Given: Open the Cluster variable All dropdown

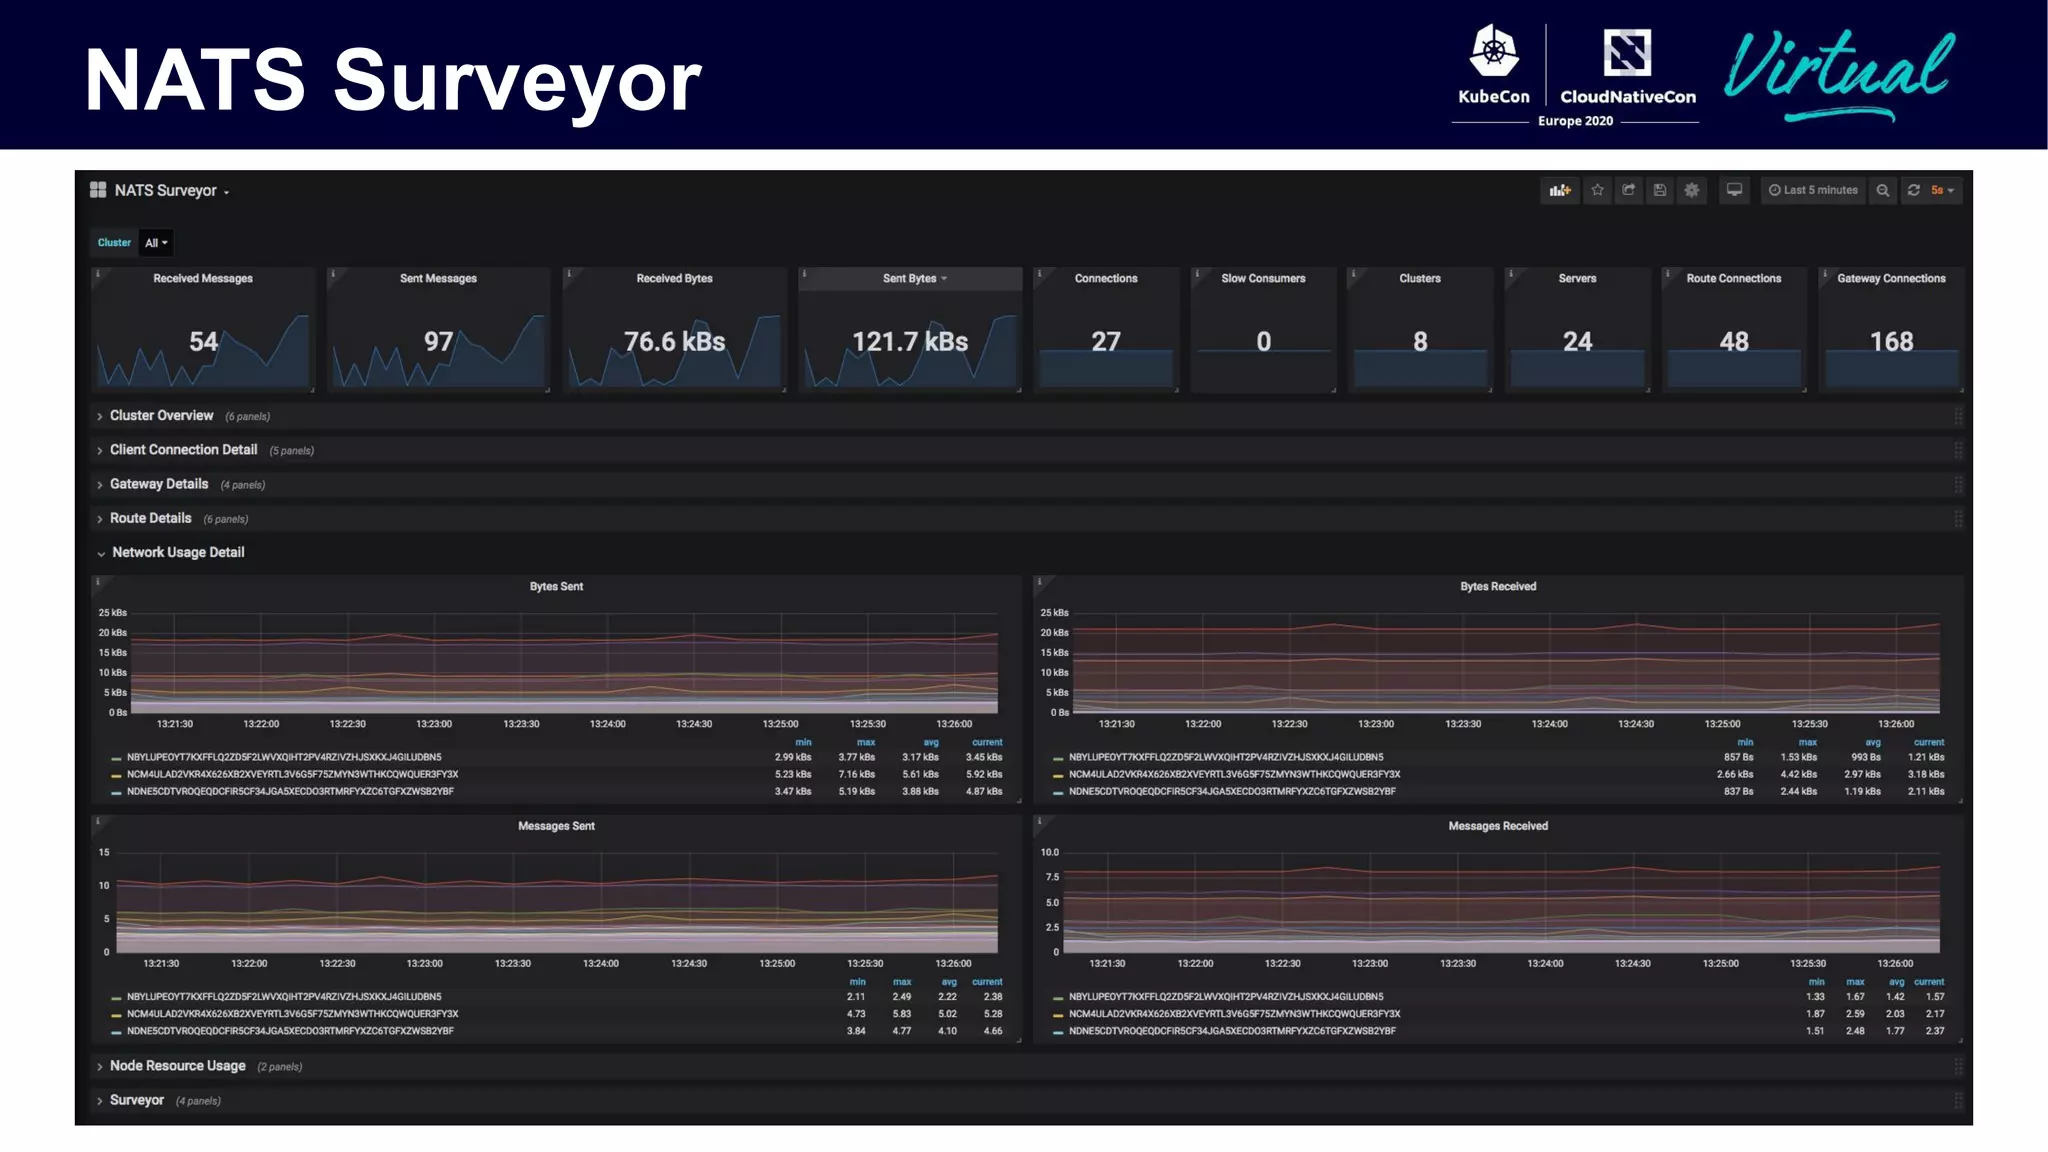Looking at the screenshot, I should click(156, 243).
